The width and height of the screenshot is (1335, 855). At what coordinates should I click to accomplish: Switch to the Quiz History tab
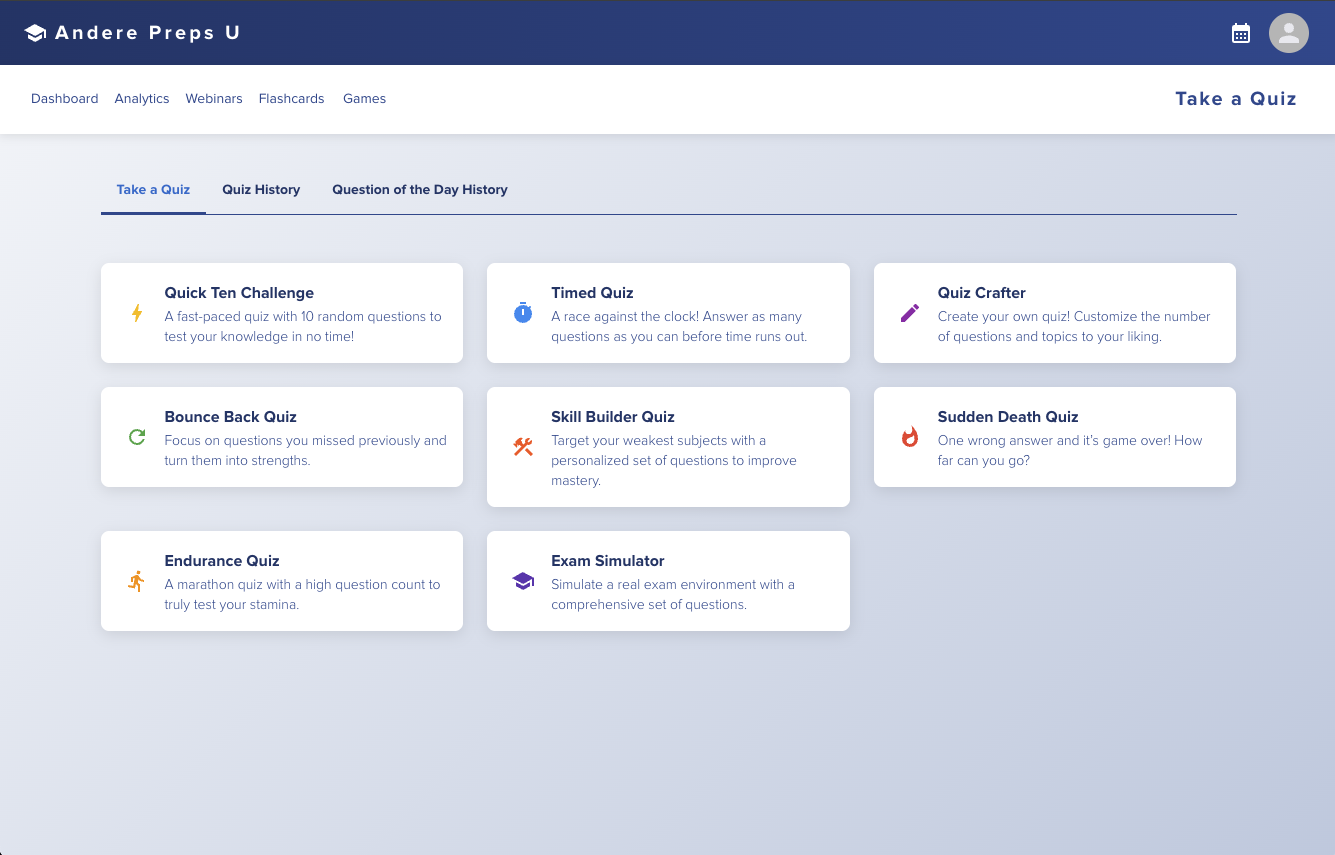point(261,190)
